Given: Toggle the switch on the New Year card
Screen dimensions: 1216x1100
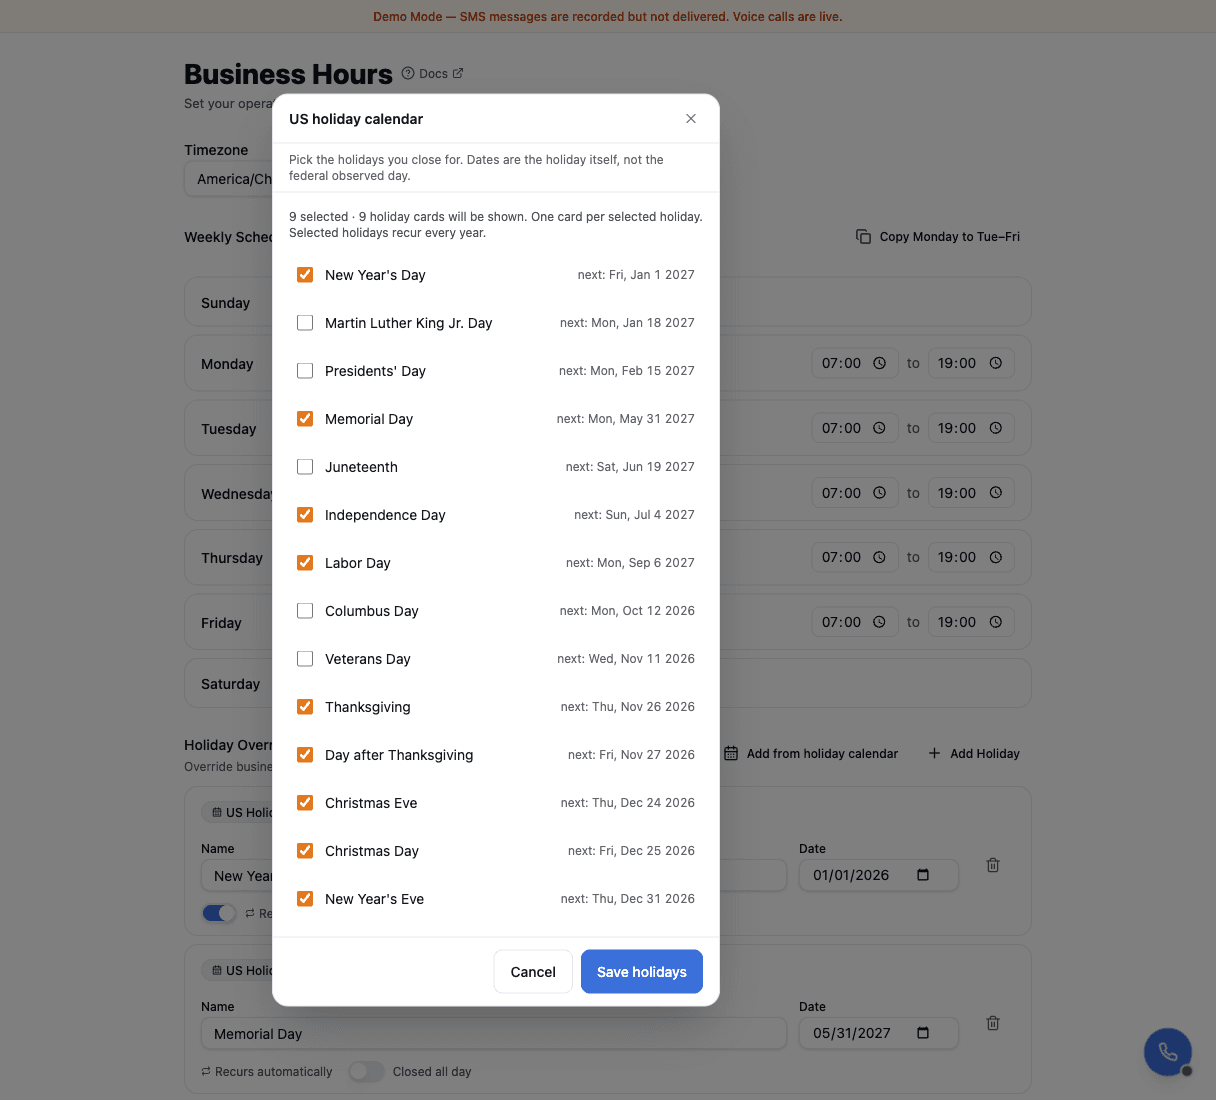Looking at the screenshot, I should click(219, 913).
